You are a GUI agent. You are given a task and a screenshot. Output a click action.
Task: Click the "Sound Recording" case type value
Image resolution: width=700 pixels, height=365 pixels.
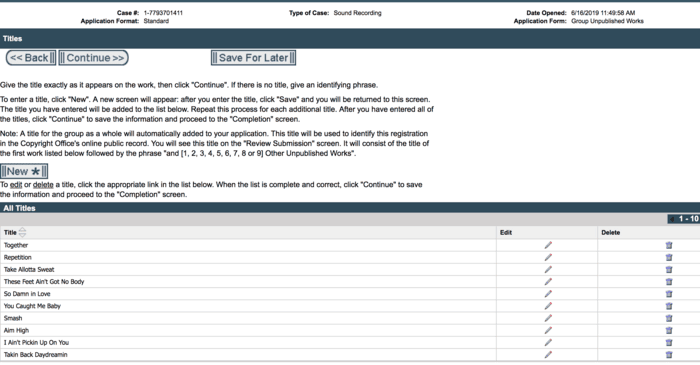click(x=357, y=13)
